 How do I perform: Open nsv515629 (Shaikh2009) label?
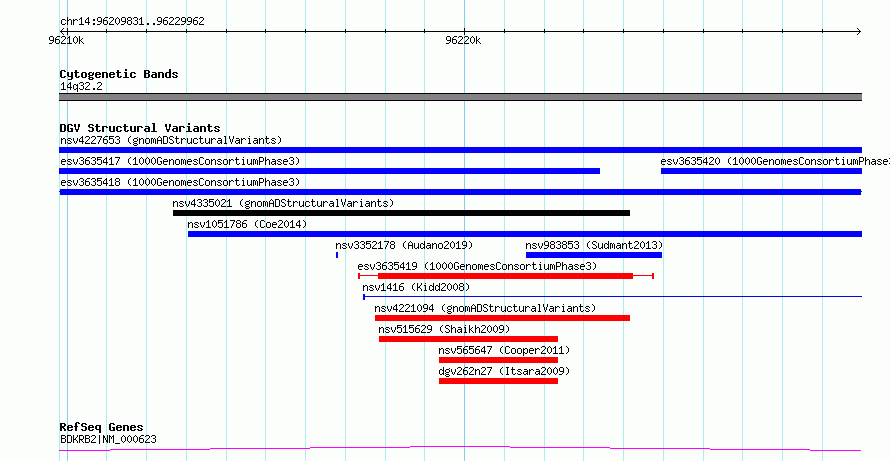[x=444, y=329]
